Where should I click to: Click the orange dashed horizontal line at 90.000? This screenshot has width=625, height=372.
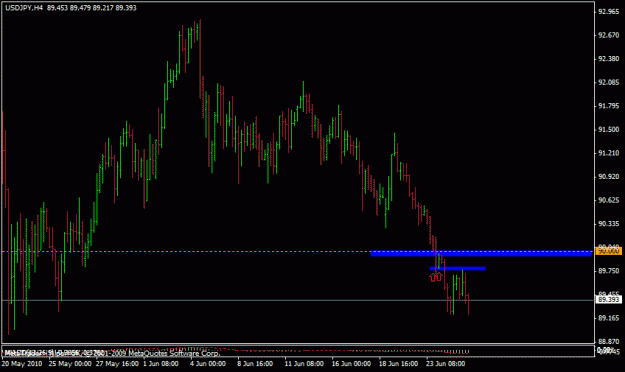186,252
